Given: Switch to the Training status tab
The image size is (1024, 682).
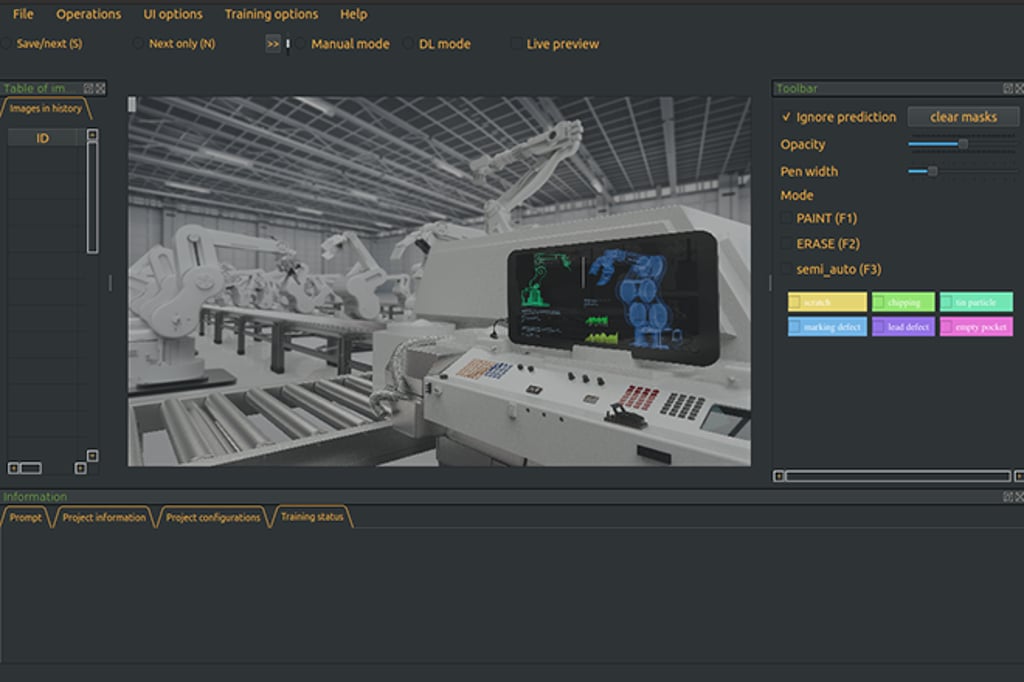Looking at the screenshot, I should [311, 516].
